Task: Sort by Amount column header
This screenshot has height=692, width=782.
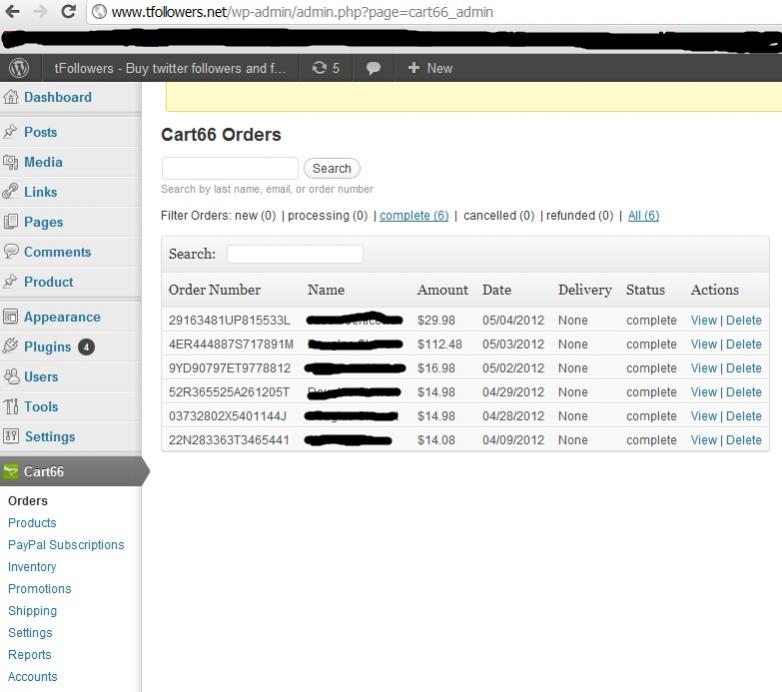Action: tap(443, 290)
